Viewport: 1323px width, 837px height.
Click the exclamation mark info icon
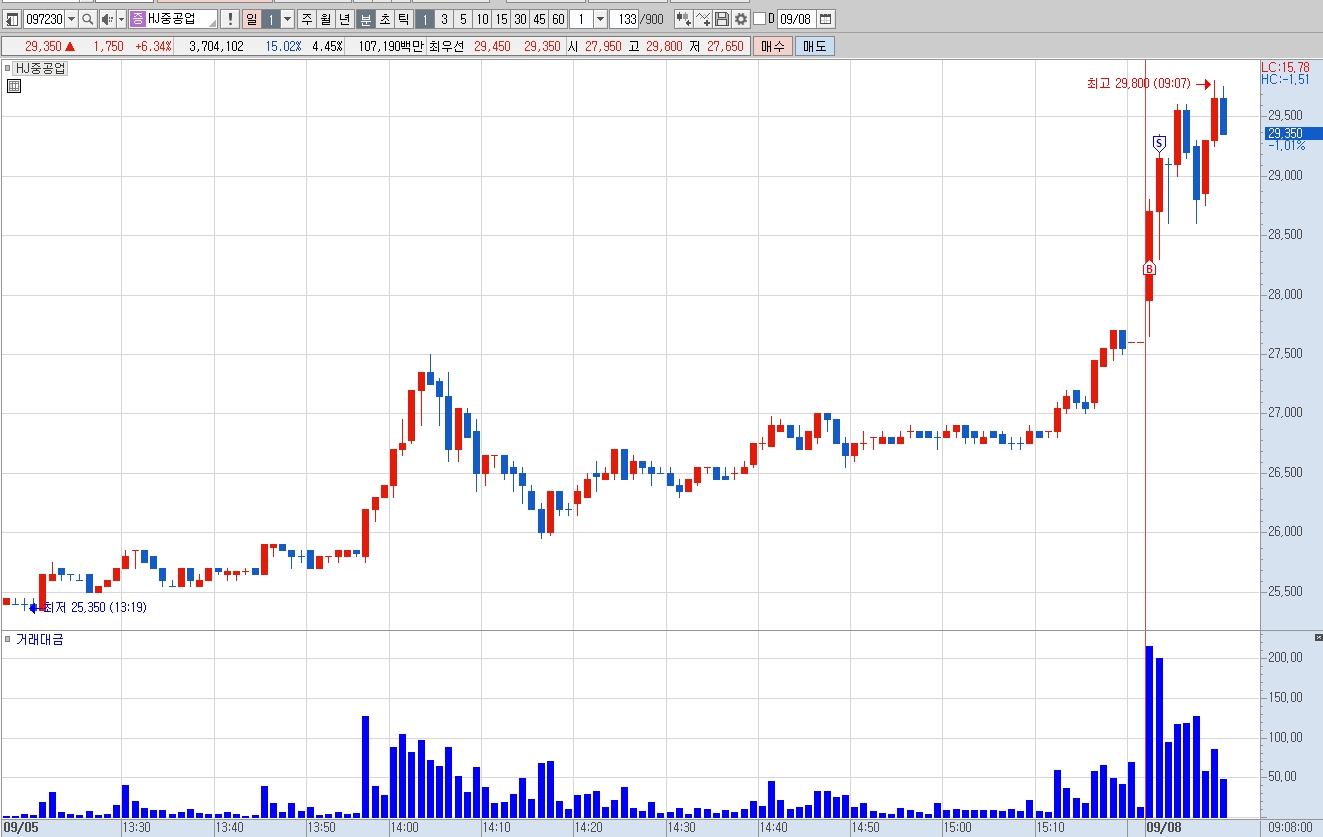[229, 19]
